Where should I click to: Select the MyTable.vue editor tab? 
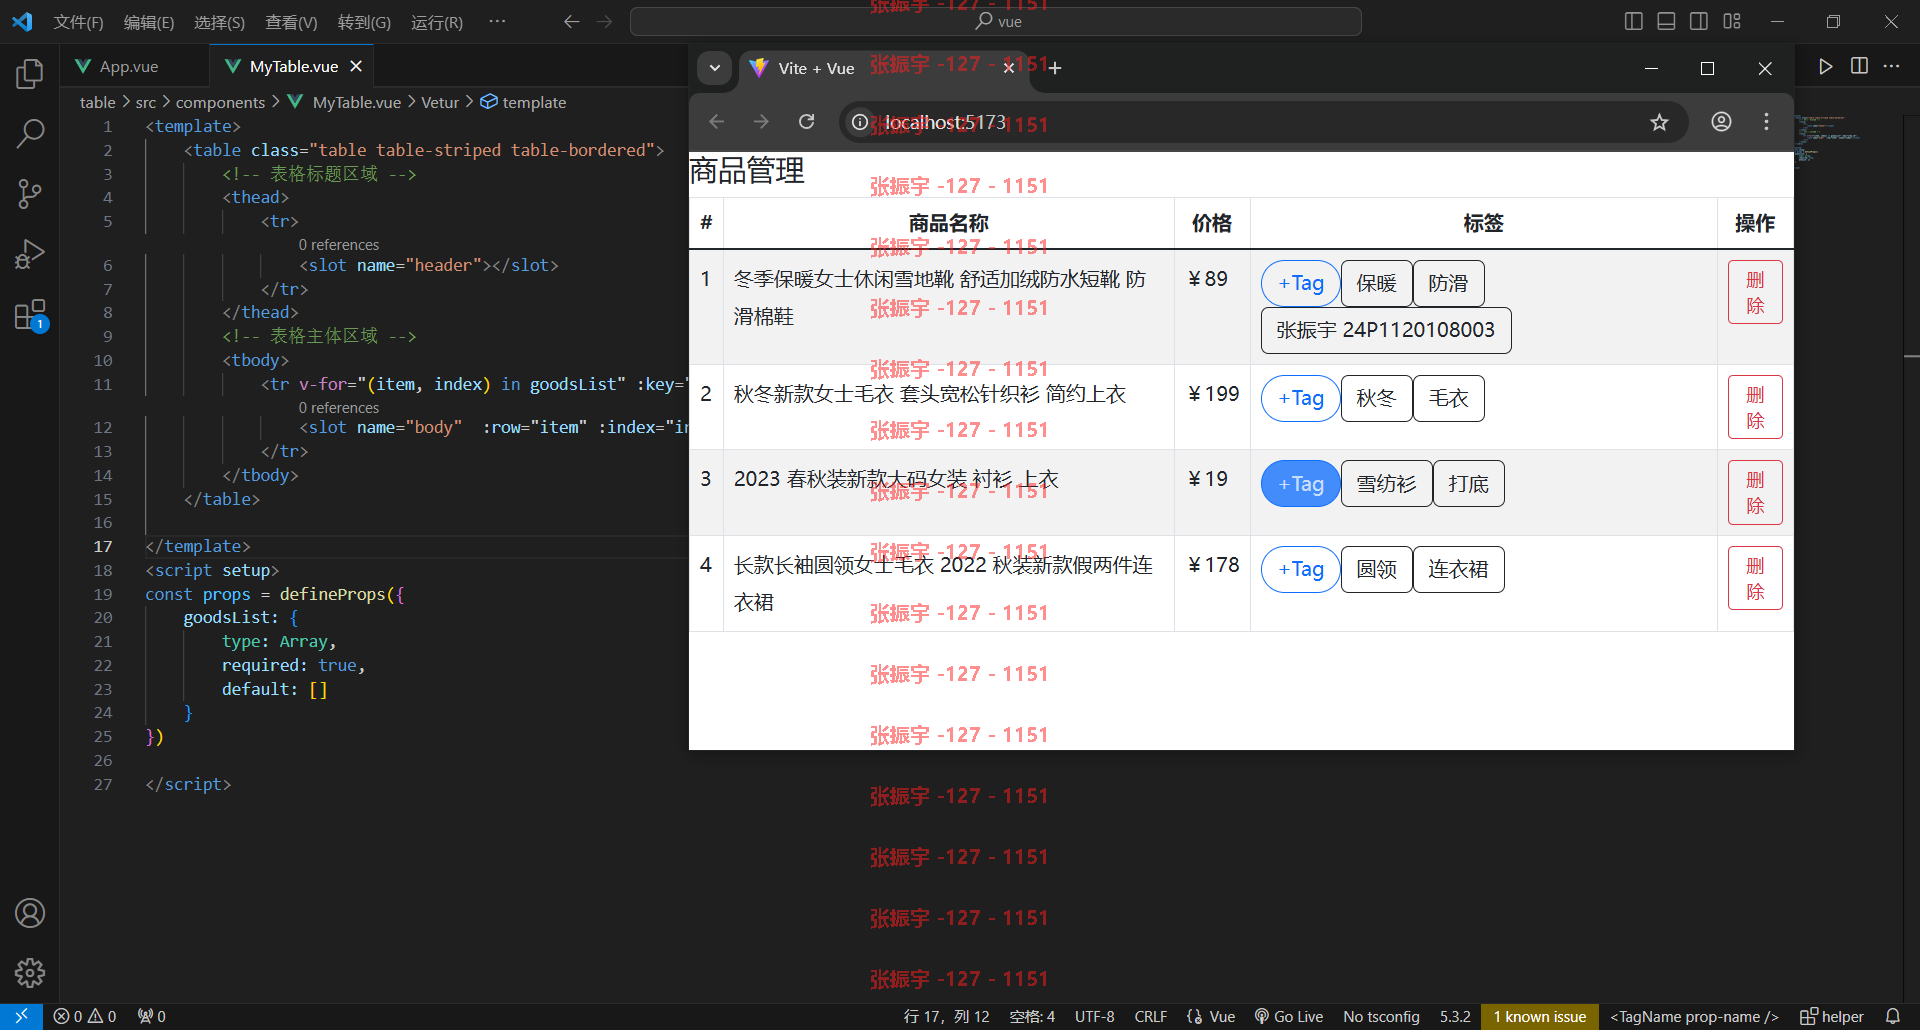(x=294, y=66)
